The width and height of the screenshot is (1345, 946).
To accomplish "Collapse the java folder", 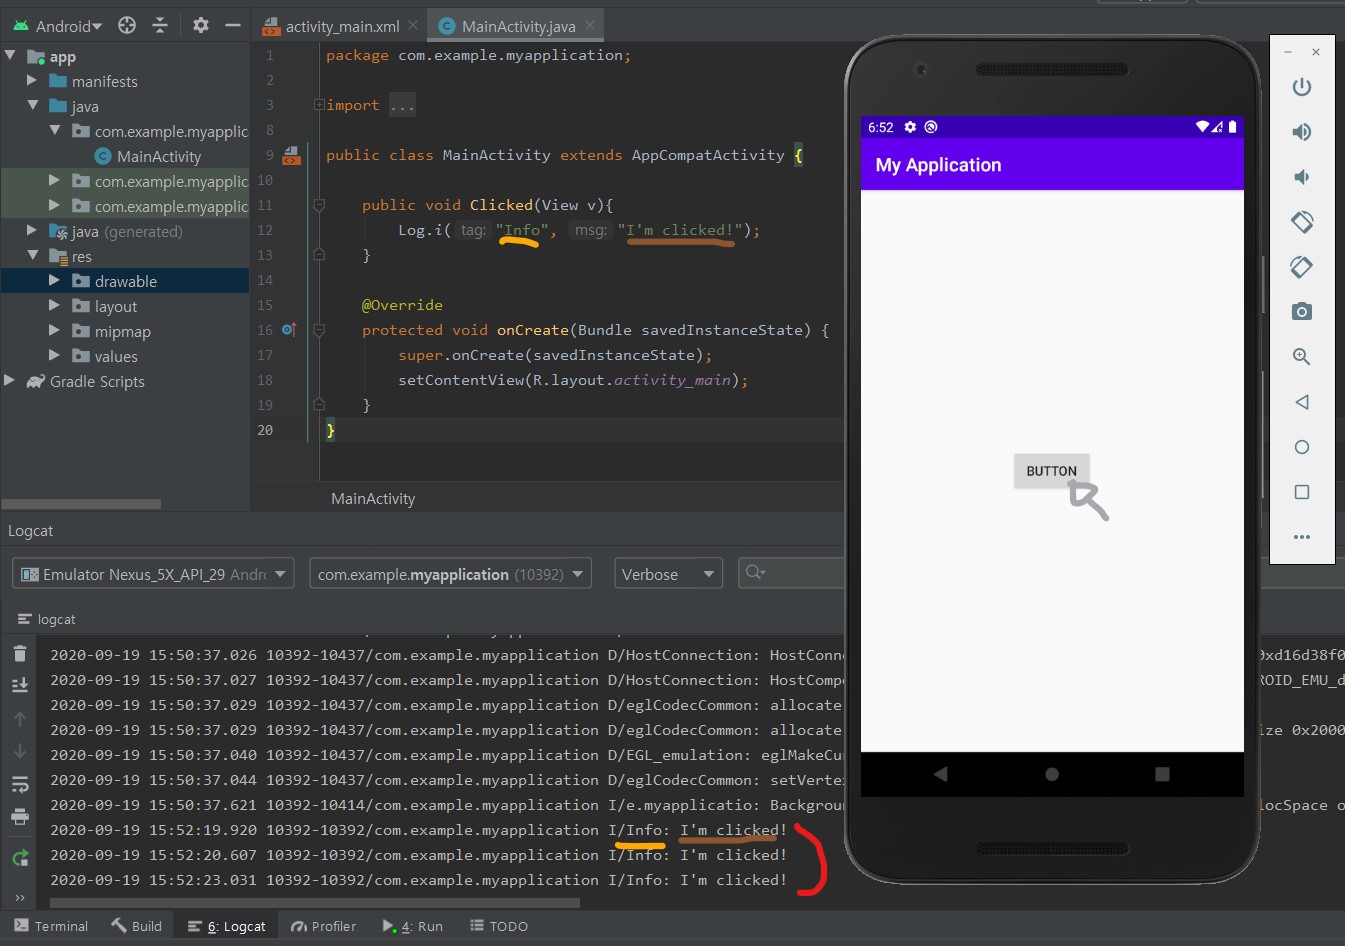I will coord(32,106).
